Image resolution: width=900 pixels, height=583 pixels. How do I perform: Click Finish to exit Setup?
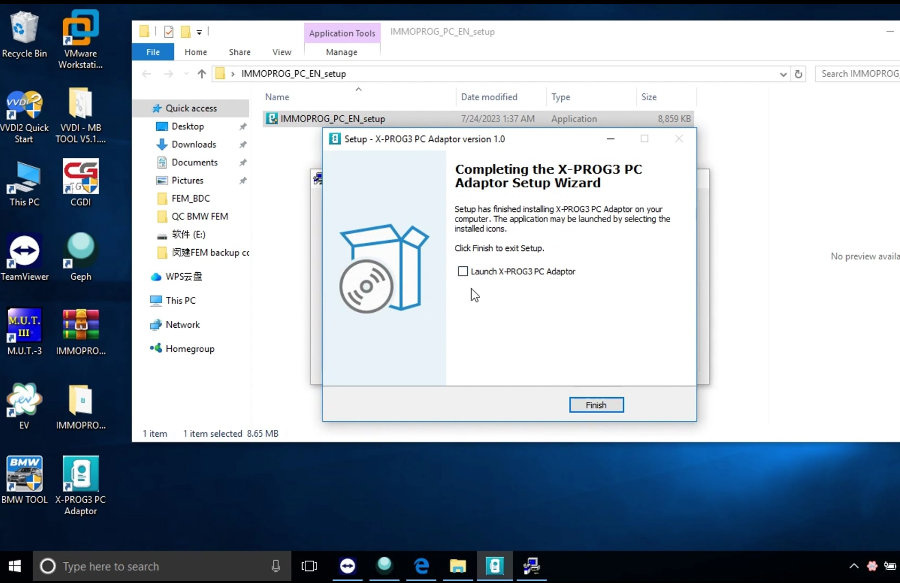coord(596,404)
